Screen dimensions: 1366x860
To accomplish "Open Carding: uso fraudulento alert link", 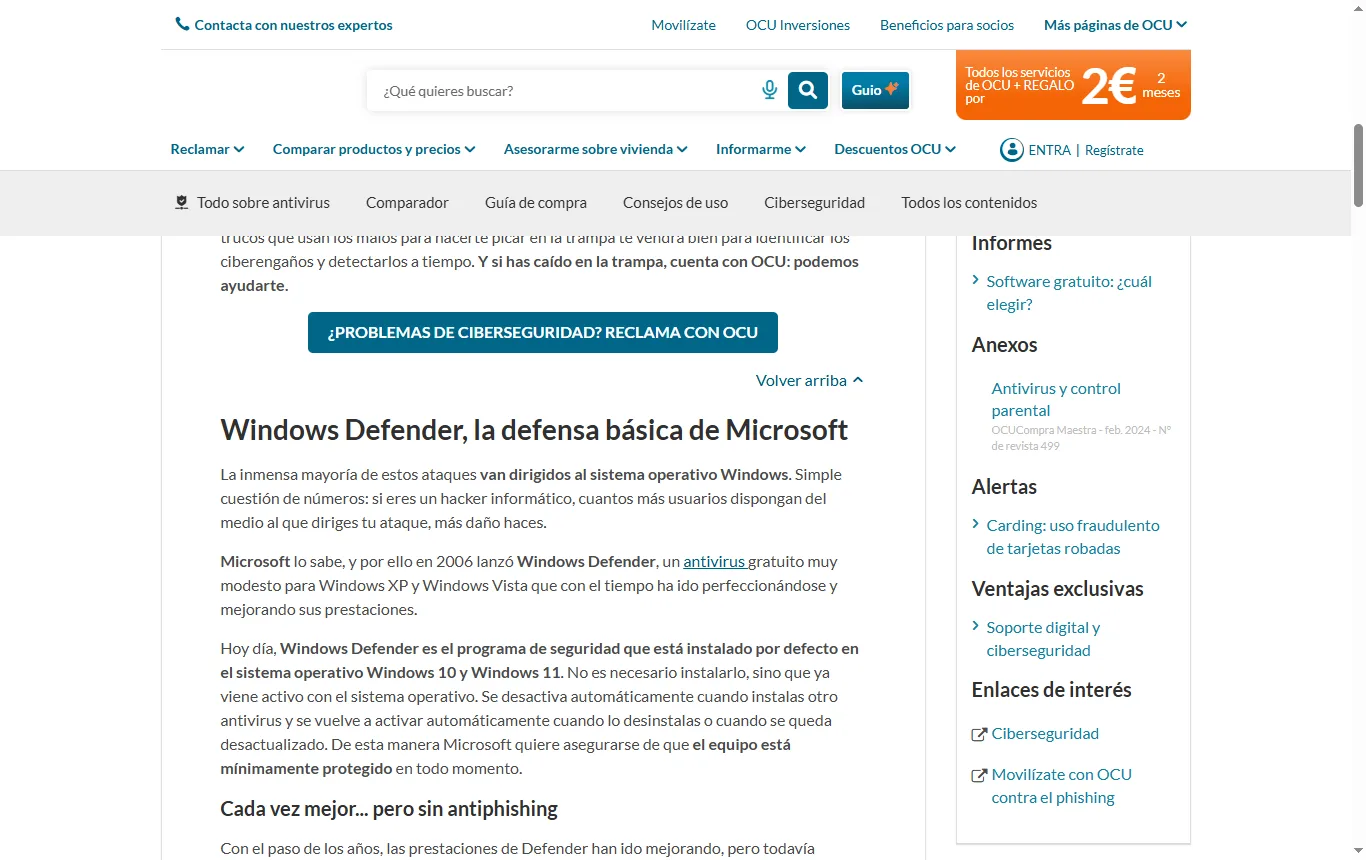I will click(x=1073, y=537).
